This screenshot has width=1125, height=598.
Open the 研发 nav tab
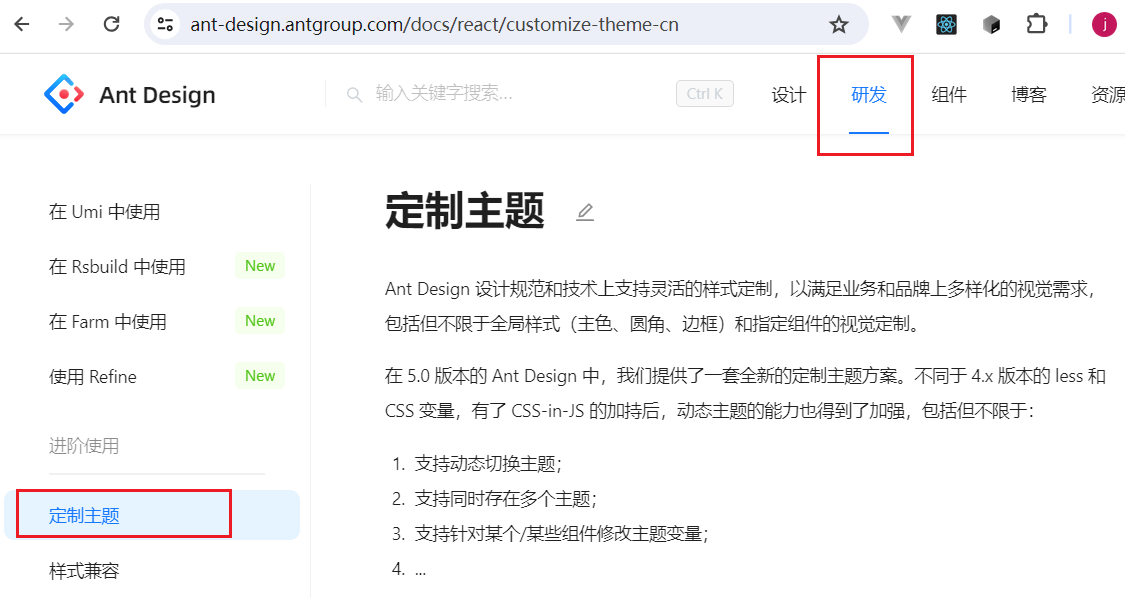(x=869, y=95)
